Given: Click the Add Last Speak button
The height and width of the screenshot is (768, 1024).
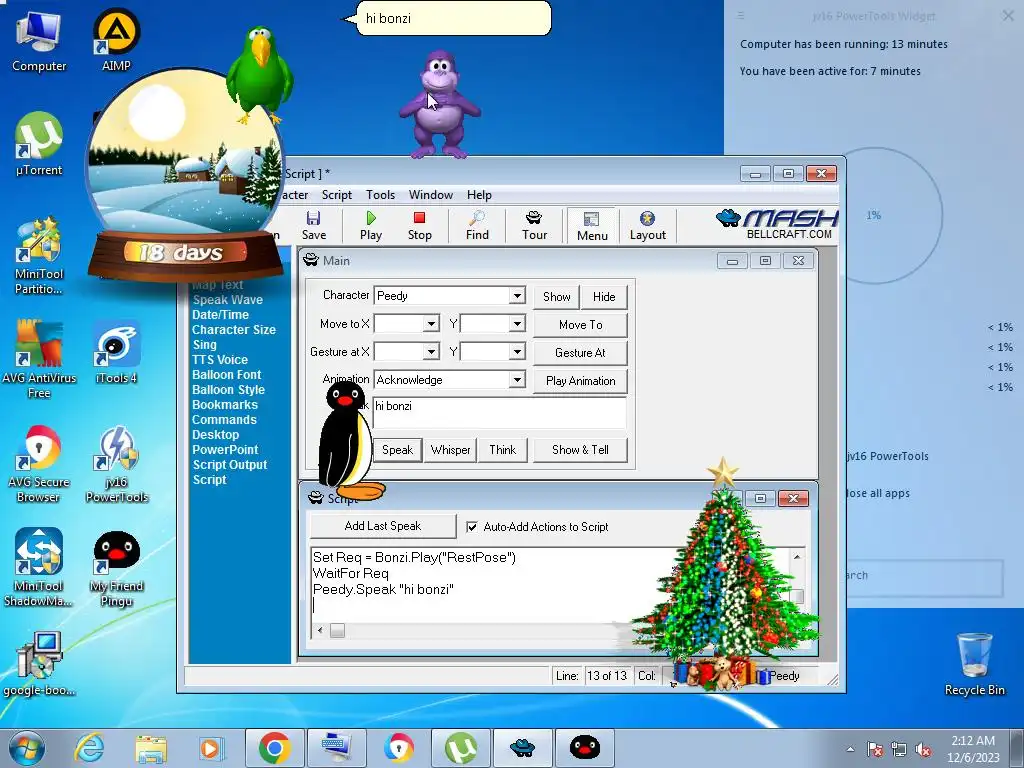Looking at the screenshot, I should tap(383, 526).
